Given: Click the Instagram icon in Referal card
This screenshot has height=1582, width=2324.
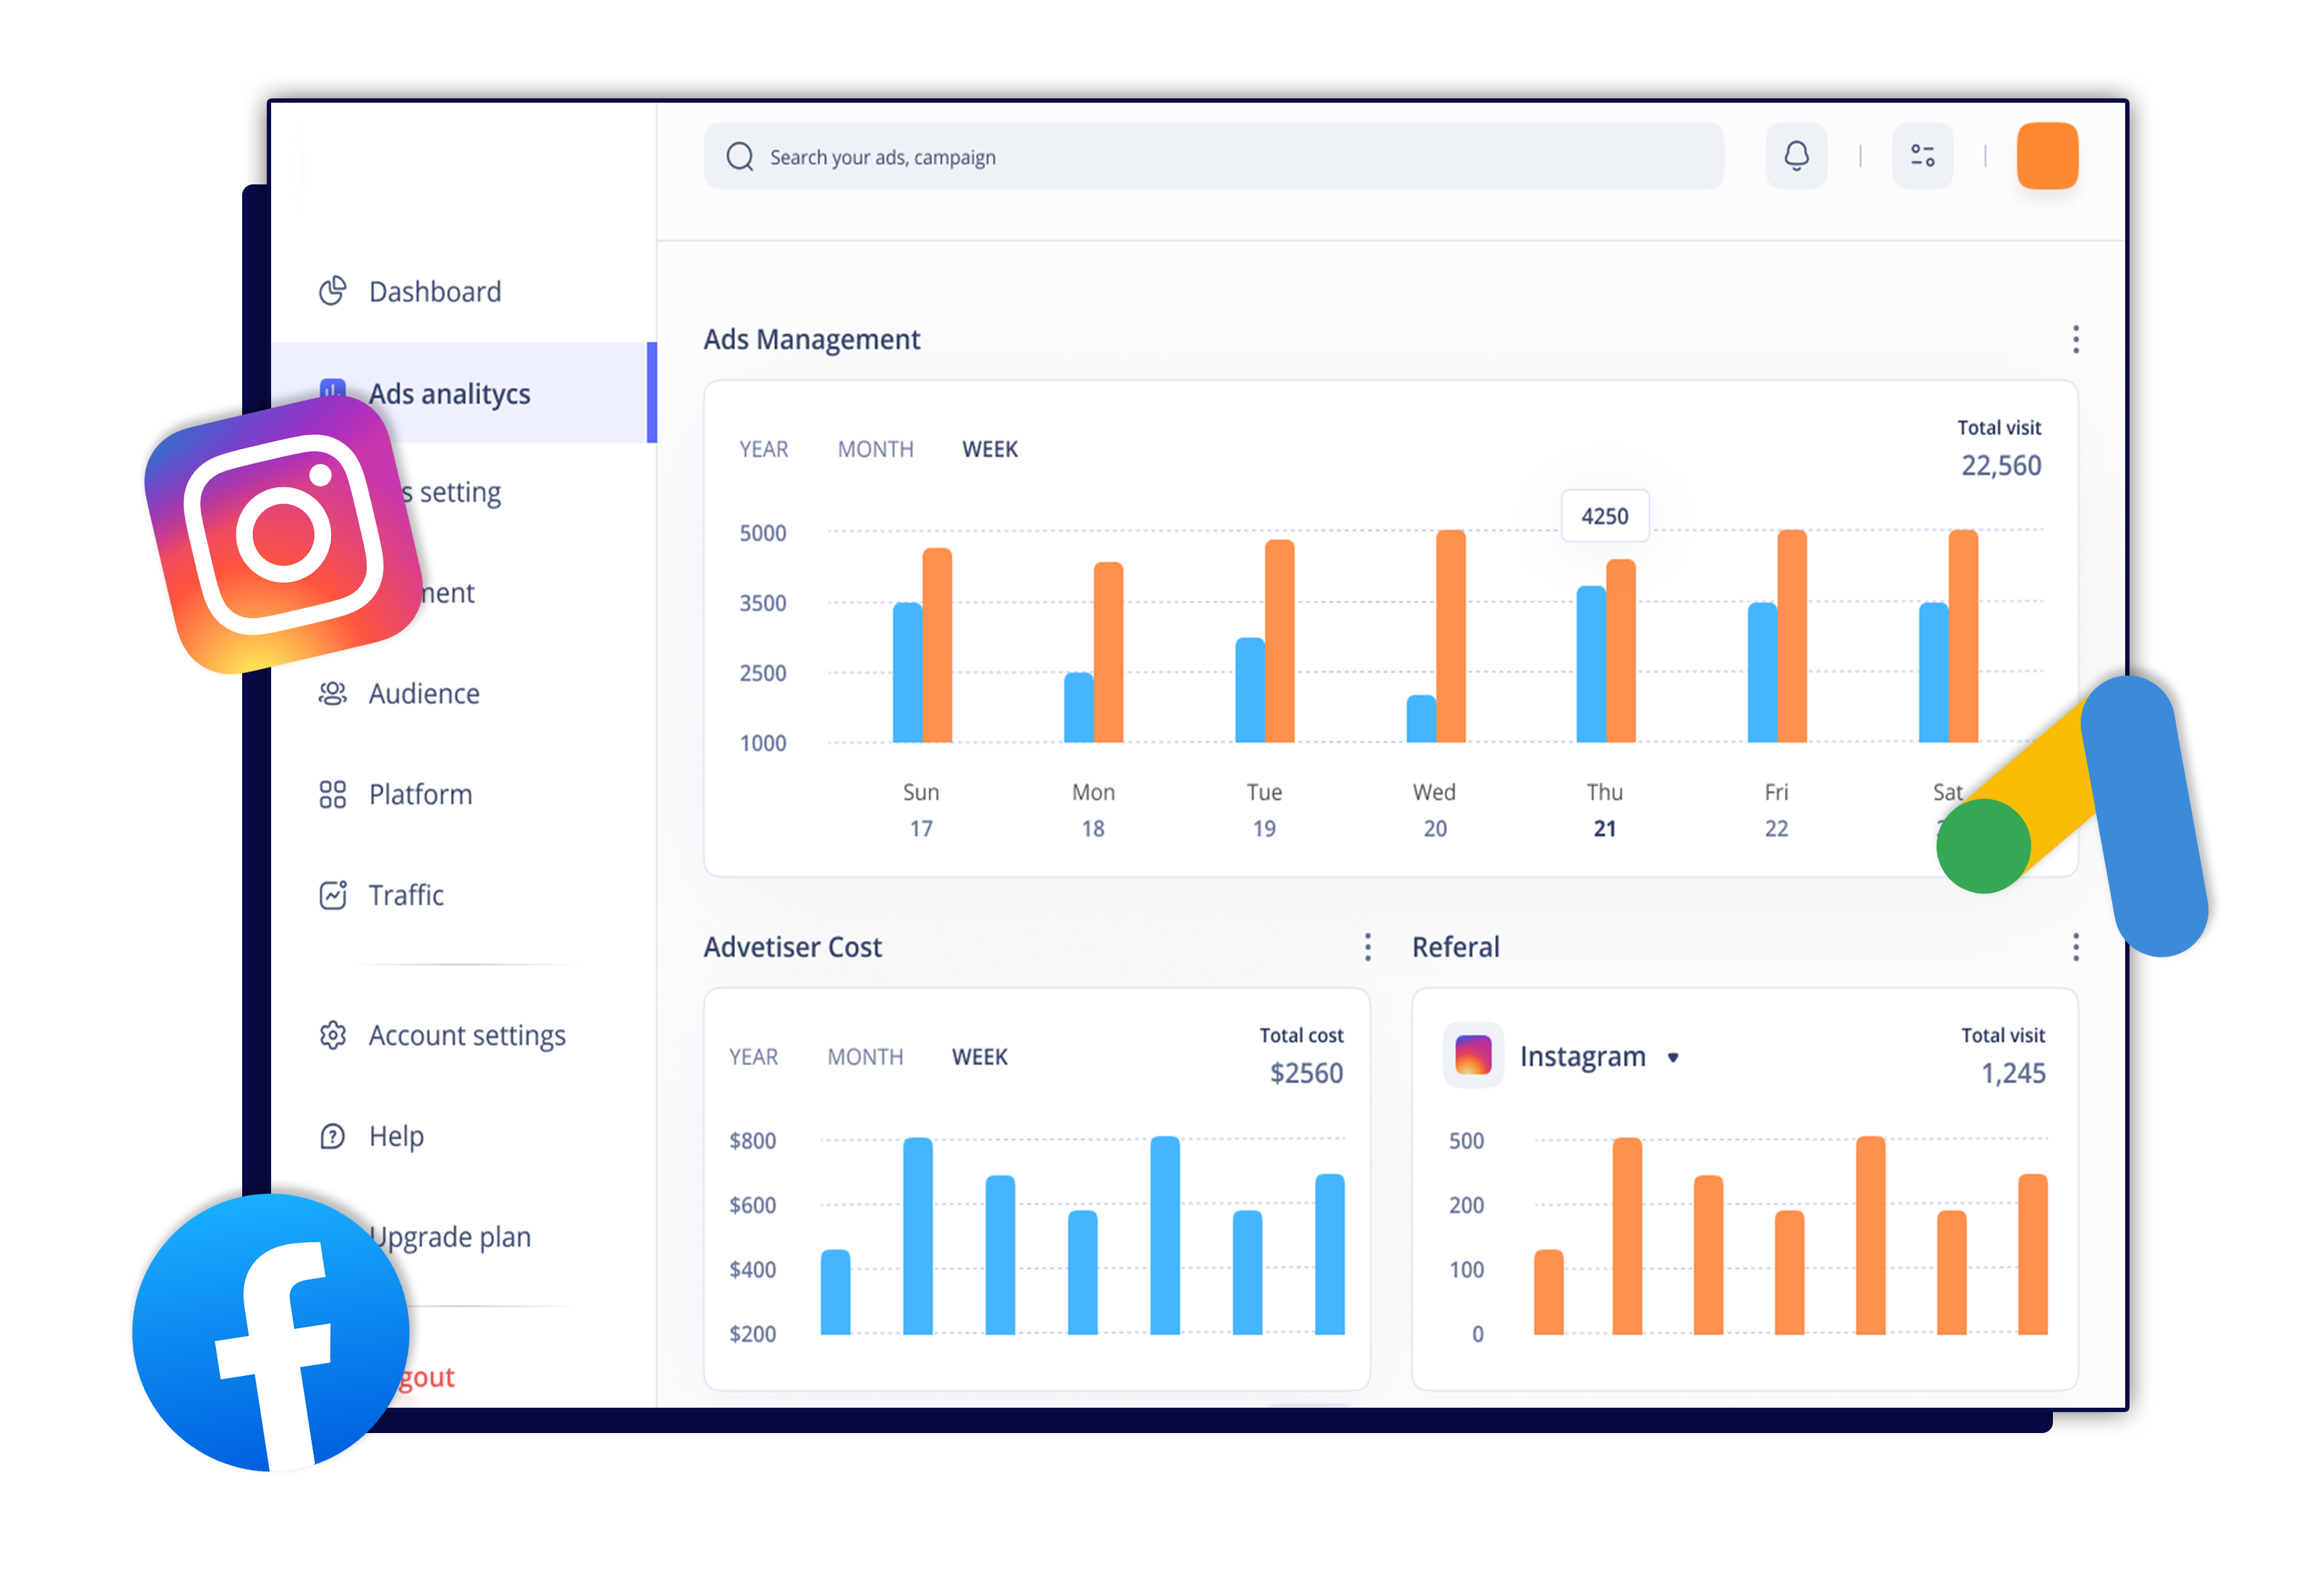Looking at the screenshot, I should [x=1473, y=1055].
